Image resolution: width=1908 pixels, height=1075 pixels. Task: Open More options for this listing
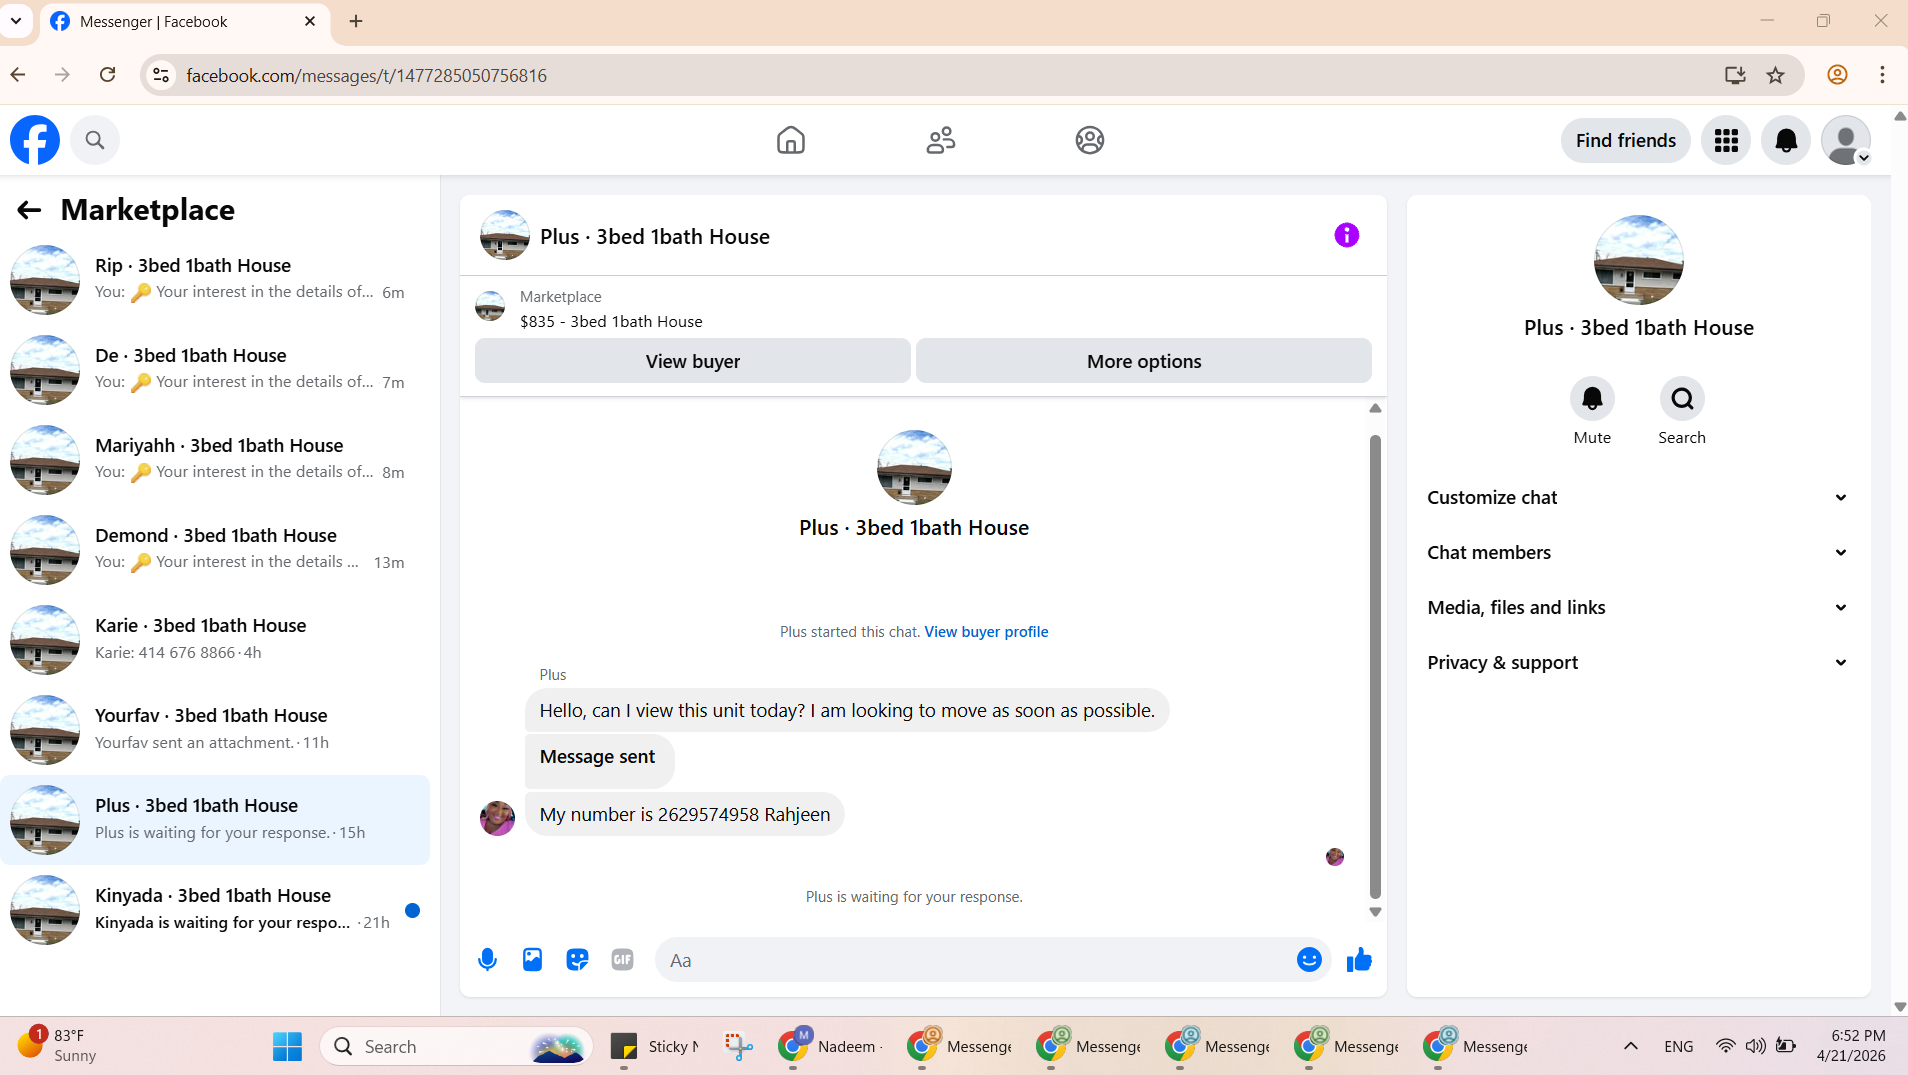[1144, 361]
